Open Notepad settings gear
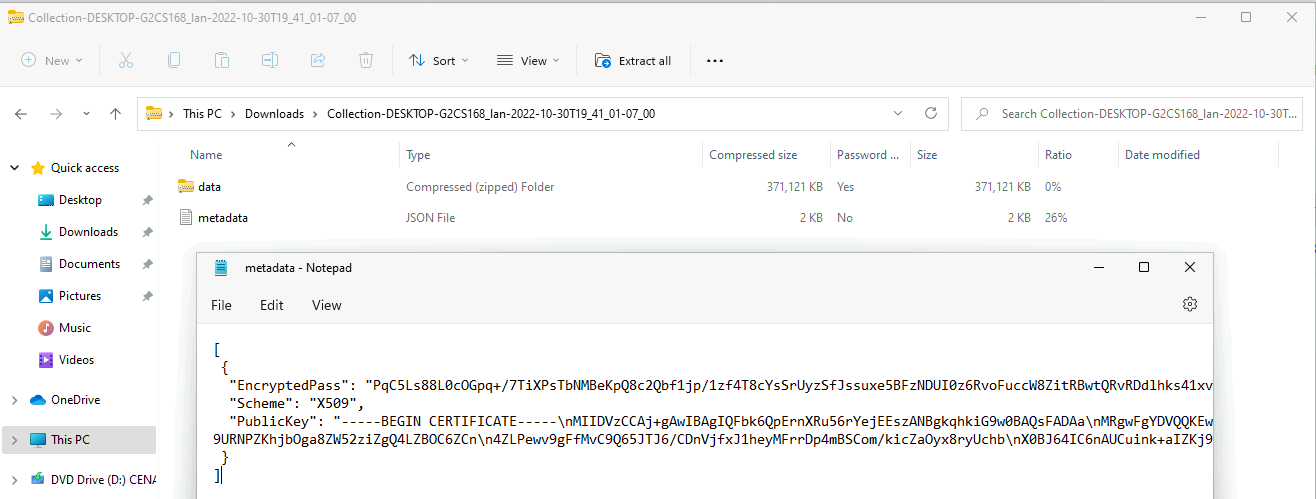This screenshot has width=1316, height=499. 1189,305
